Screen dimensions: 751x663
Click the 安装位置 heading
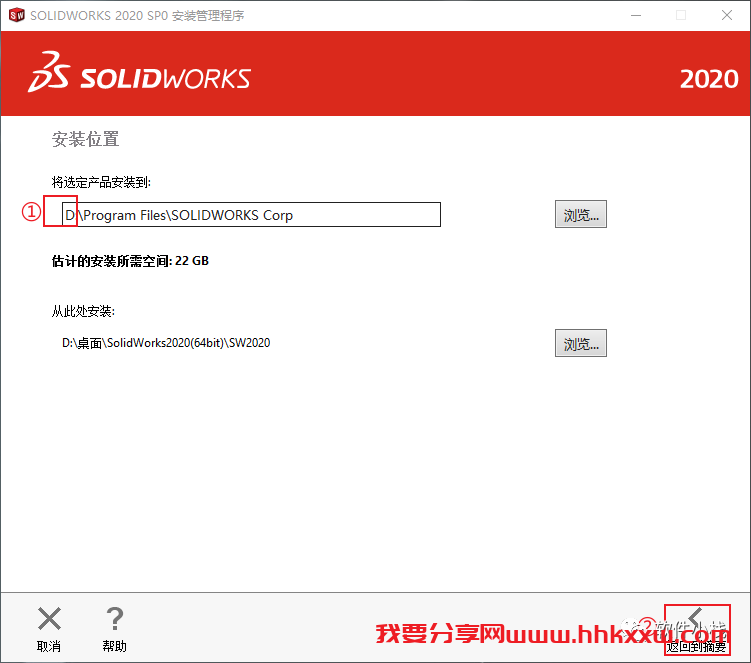tap(85, 139)
